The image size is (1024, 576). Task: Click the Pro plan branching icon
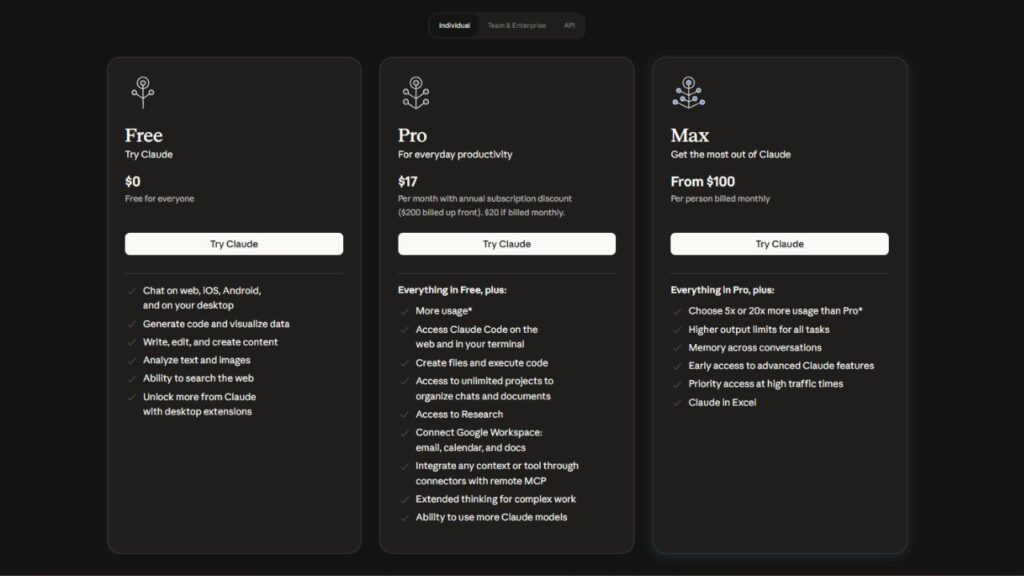click(415, 92)
